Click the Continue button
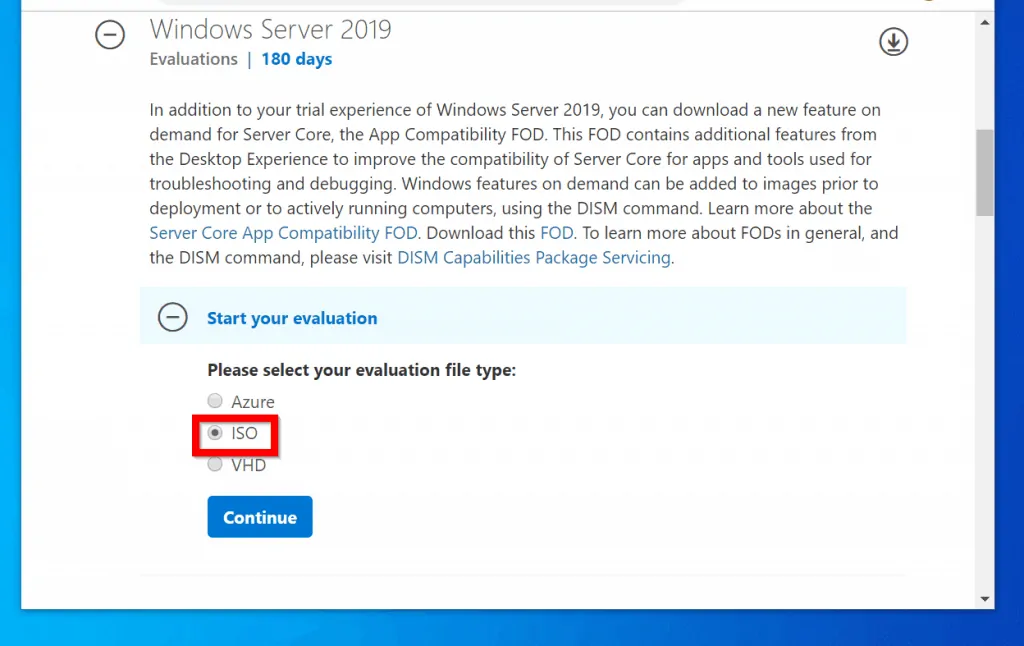Screen dimensions: 1024x646 pyautogui.click(x=259, y=517)
